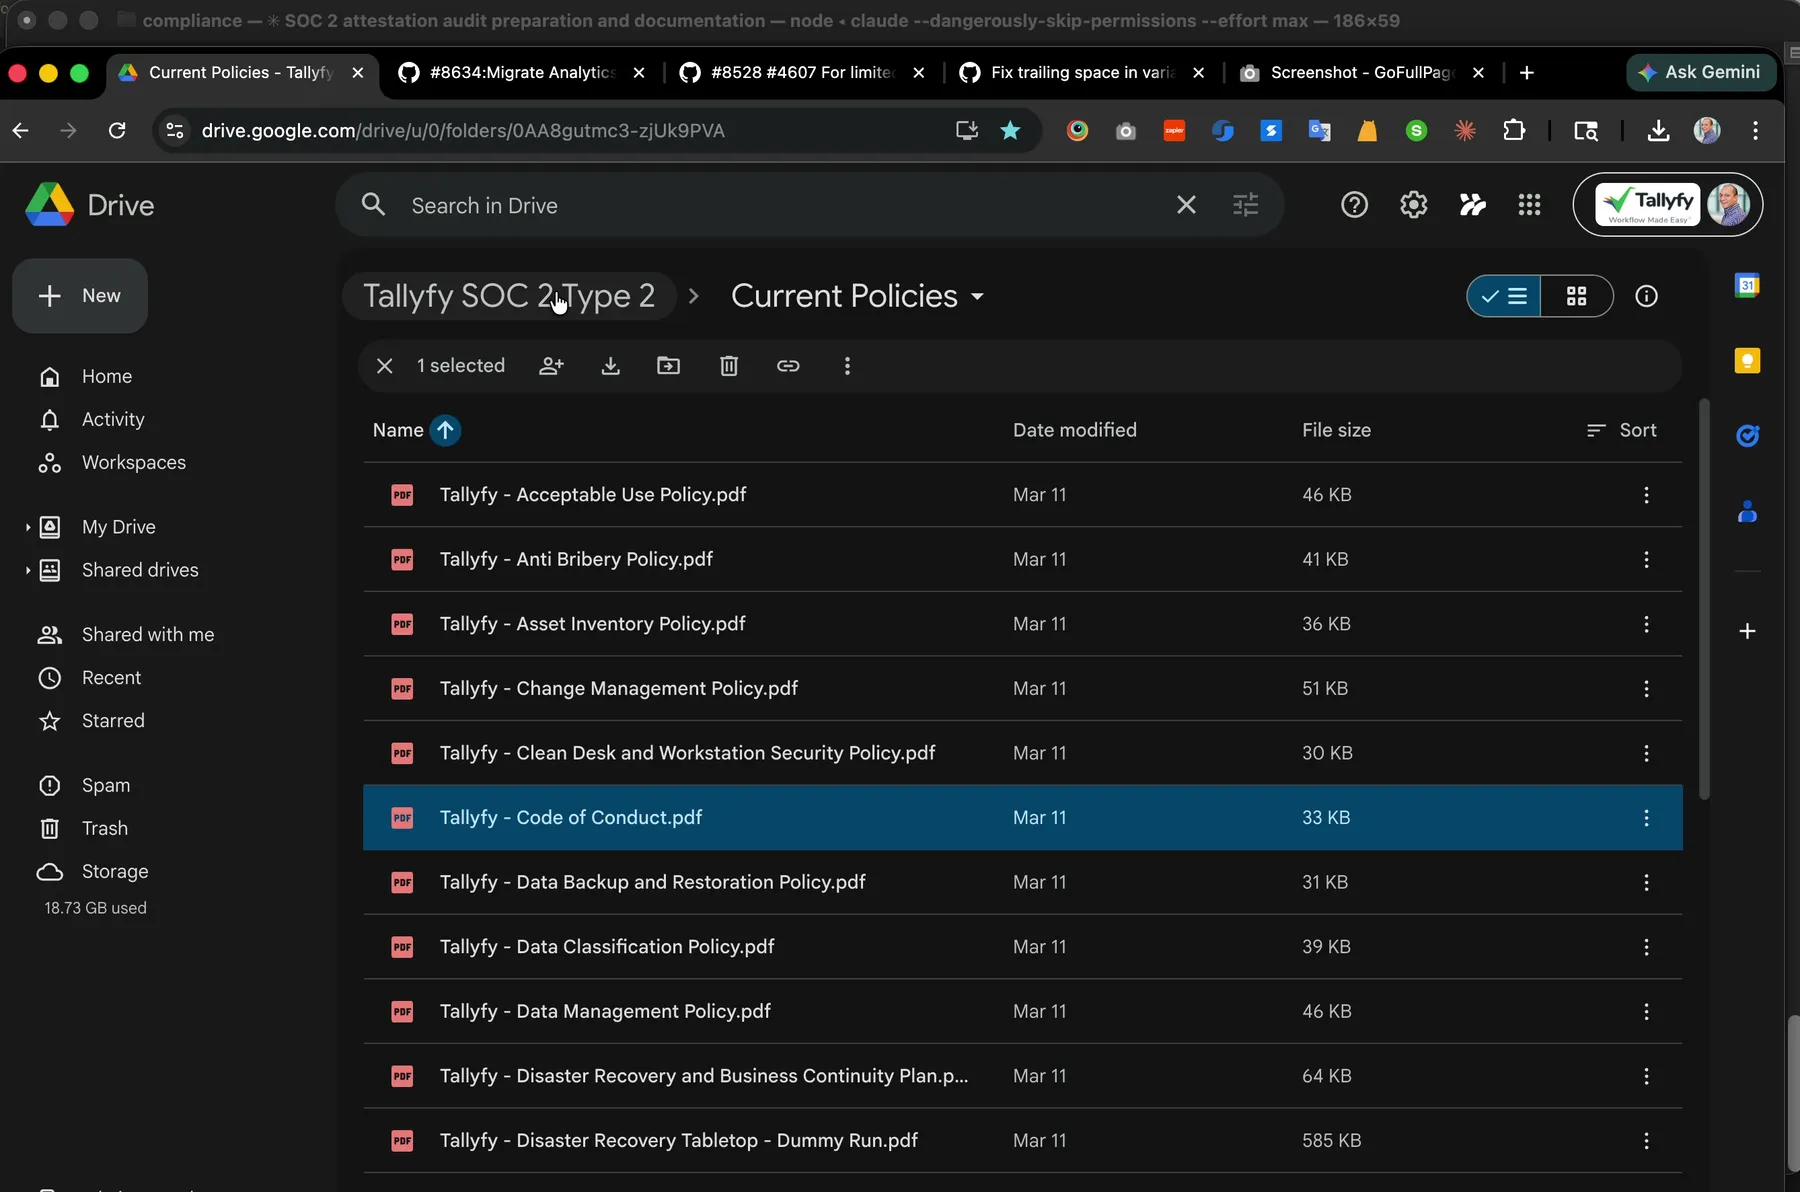
Task: Click the Gemini sparkle icon in Drive header
Action: [x=1472, y=205]
